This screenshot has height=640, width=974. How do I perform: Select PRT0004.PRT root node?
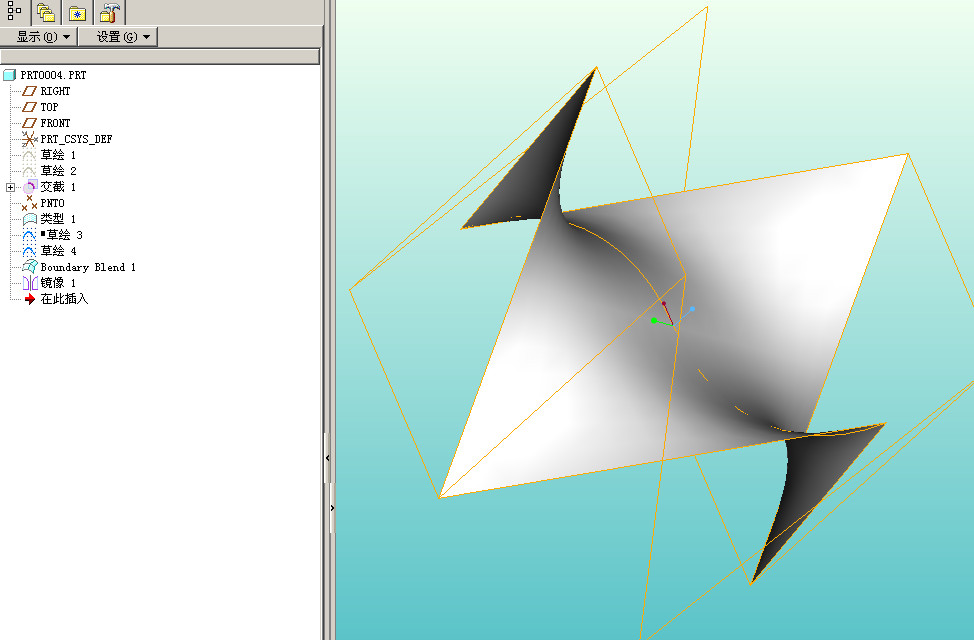click(x=53, y=75)
